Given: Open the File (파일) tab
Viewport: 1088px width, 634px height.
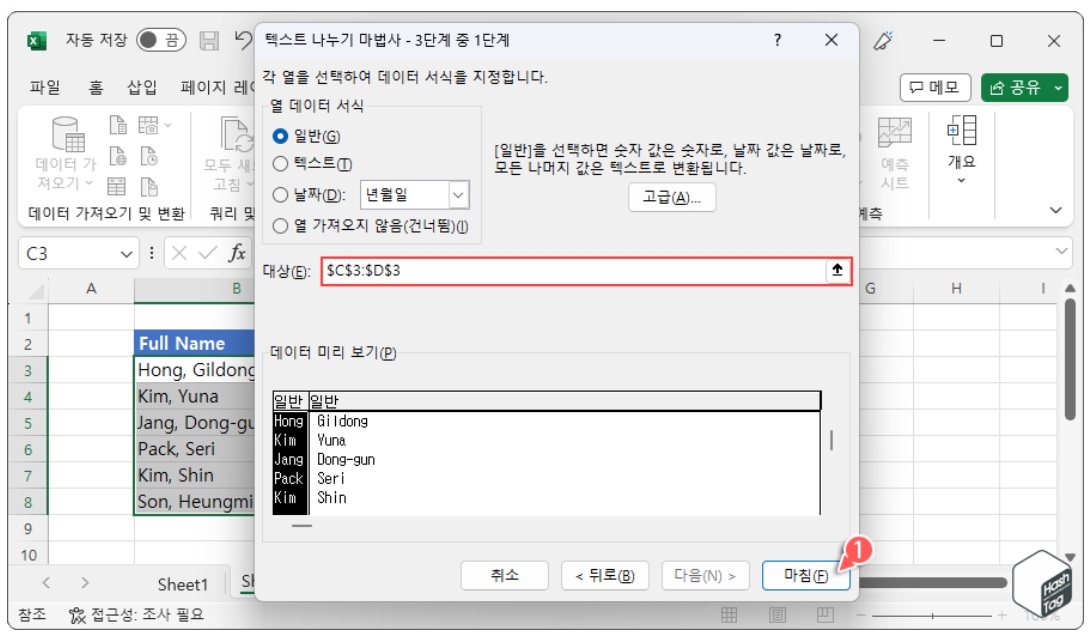Looking at the screenshot, I should click(x=45, y=87).
